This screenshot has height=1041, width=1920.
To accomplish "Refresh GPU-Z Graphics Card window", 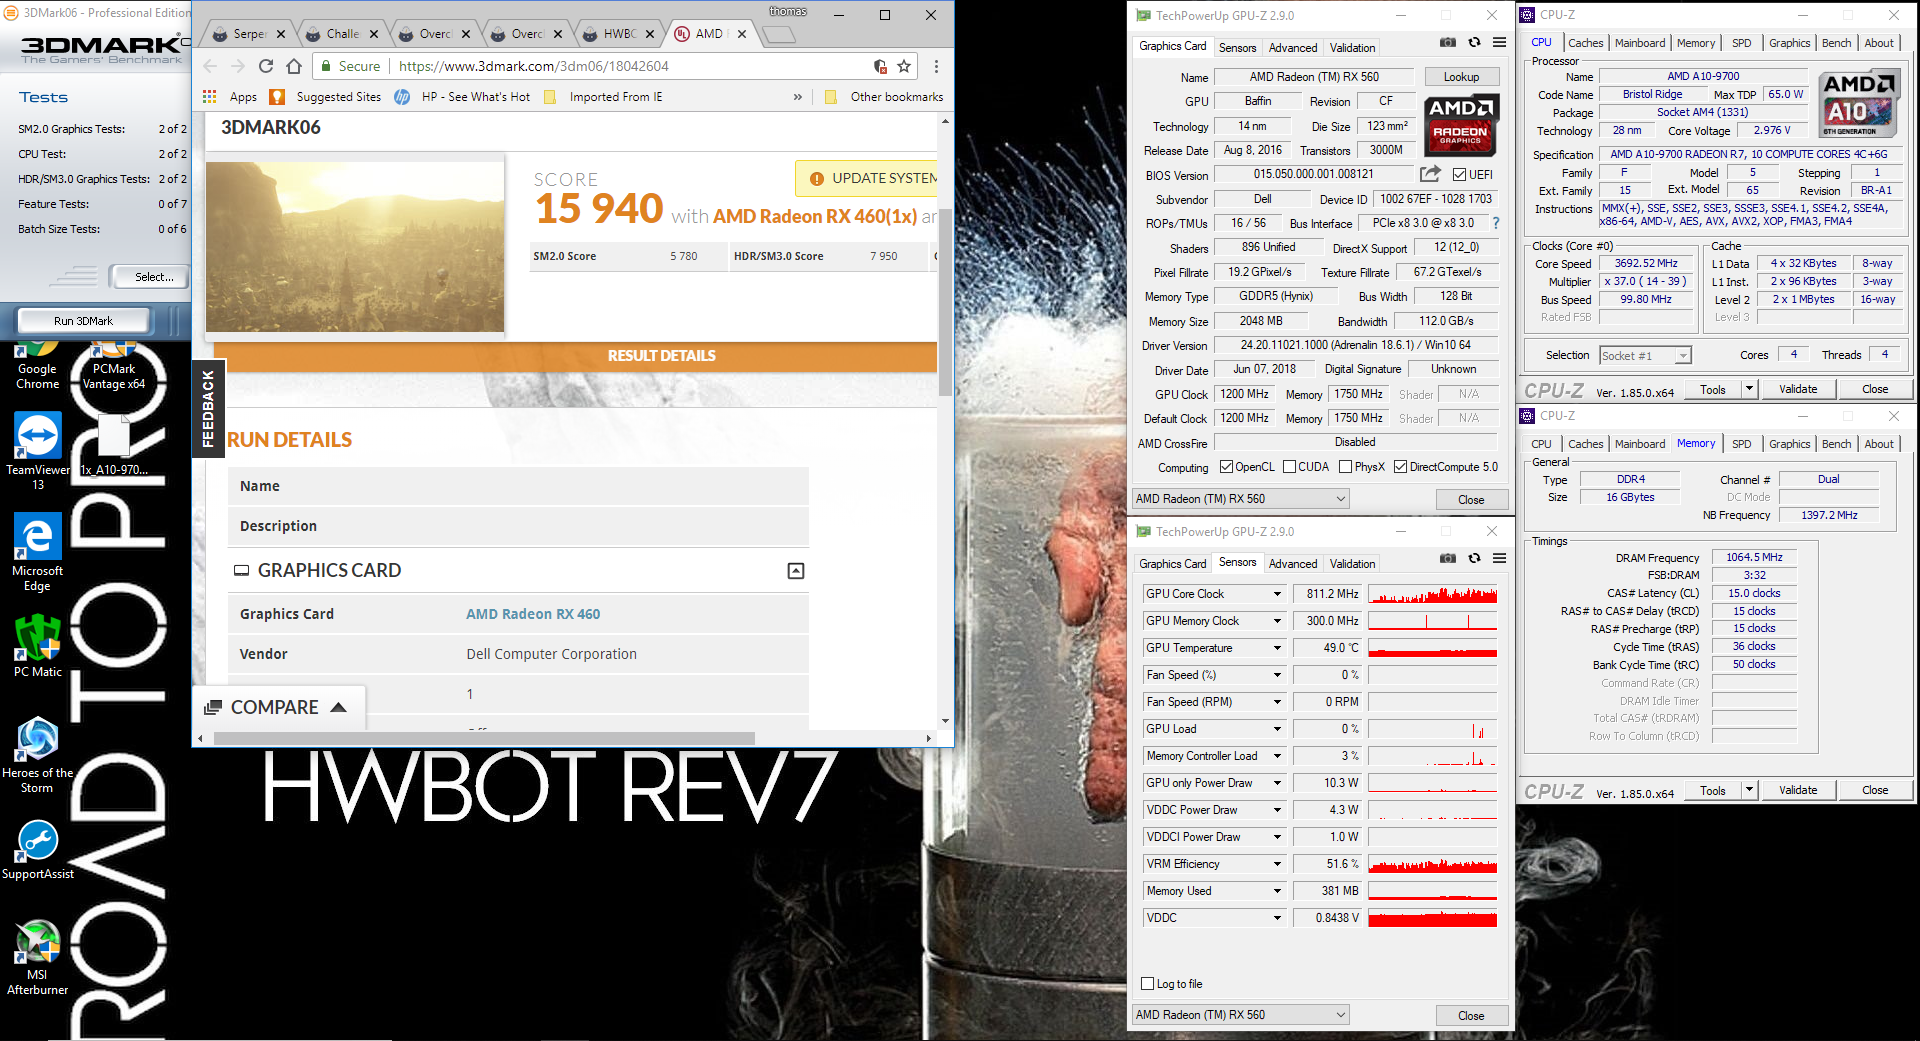I will click(x=1474, y=42).
